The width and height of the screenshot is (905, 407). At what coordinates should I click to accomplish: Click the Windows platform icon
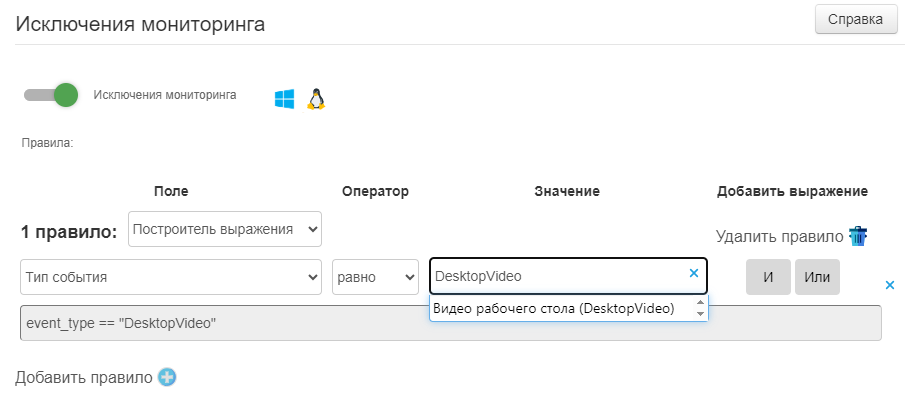285,98
